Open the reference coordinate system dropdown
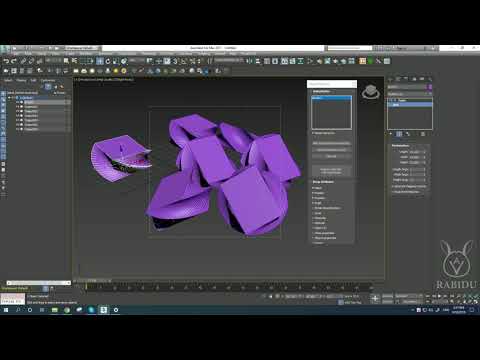480x360 pixels. (x=137, y=61)
